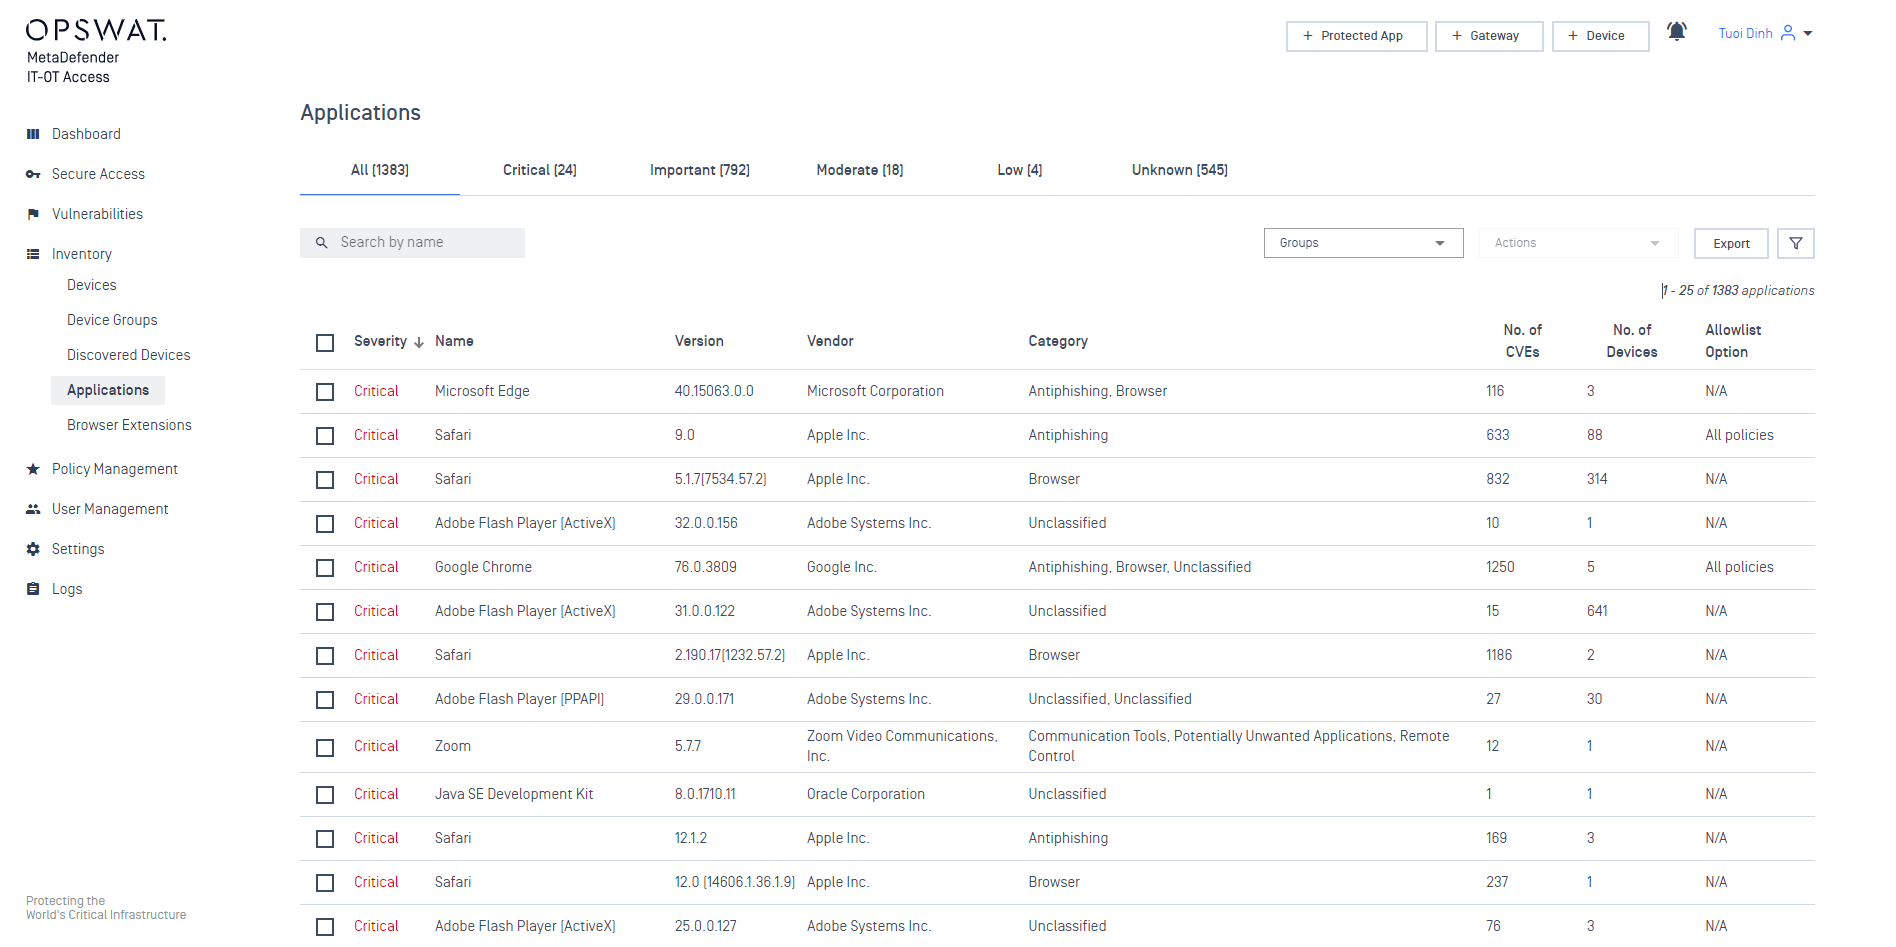Click the add Gateway button

[x=1489, y=36]
